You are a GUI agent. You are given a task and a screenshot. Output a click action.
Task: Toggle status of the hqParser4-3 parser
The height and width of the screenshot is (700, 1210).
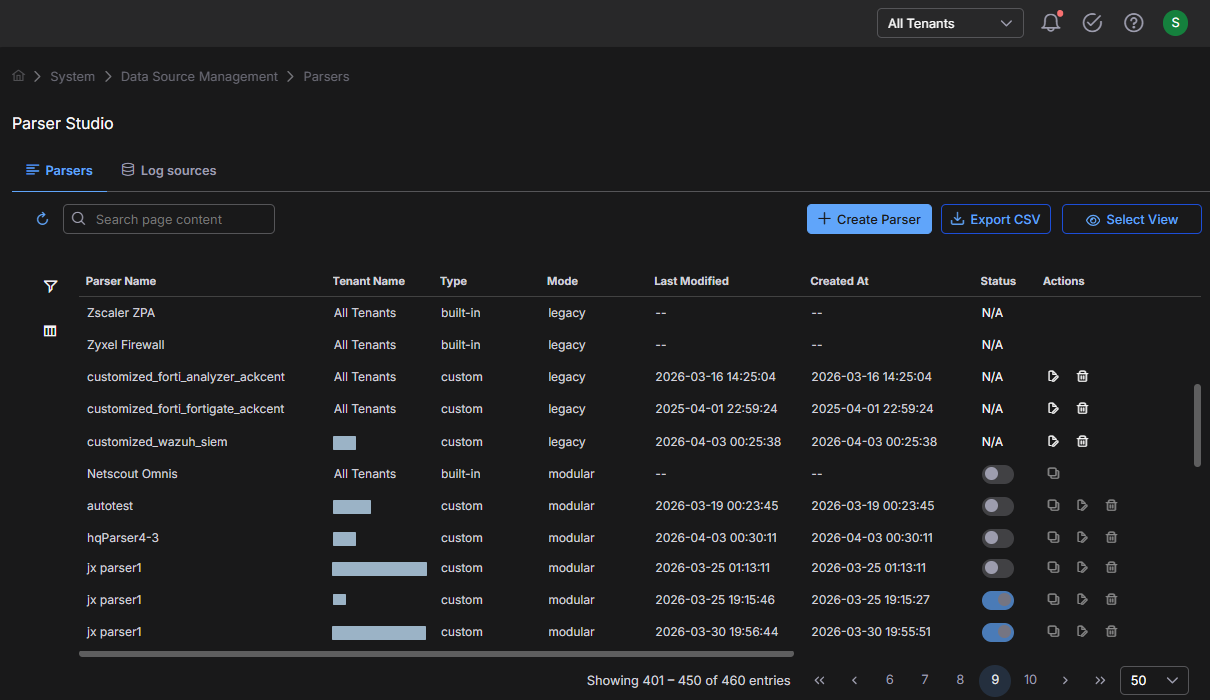(x=997, y=538)
